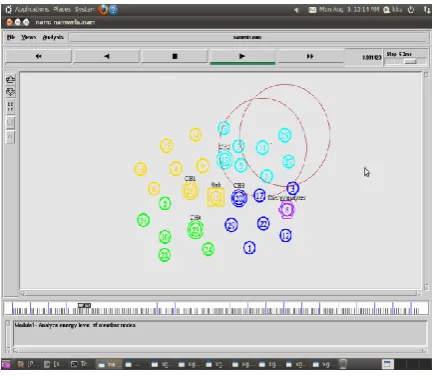
Task: Open the kks user menu
Action: click(x=392, y=10)
